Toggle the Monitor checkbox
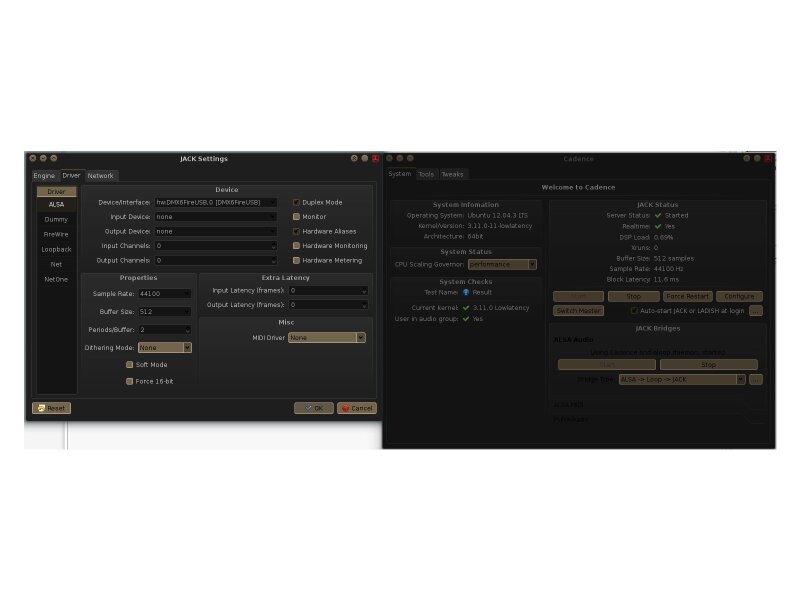Viewport: 800px width, 600px height. (x=296, y=217)
